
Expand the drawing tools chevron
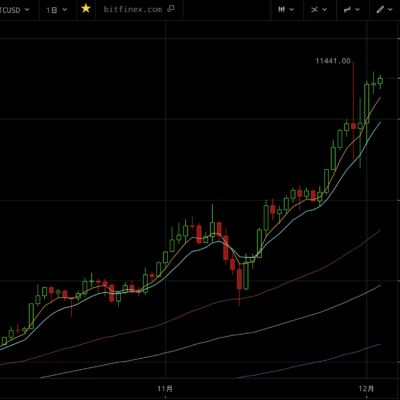coord(391,10)
